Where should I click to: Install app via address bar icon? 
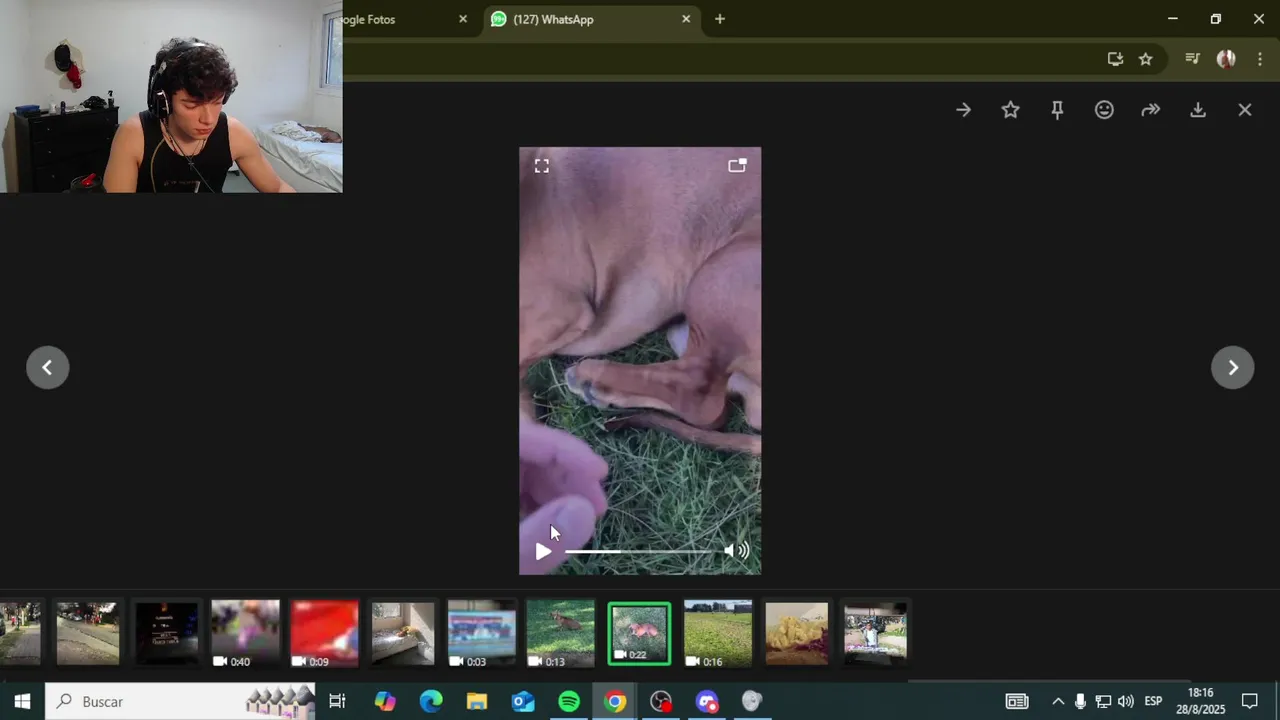(x=1115, y=59)
